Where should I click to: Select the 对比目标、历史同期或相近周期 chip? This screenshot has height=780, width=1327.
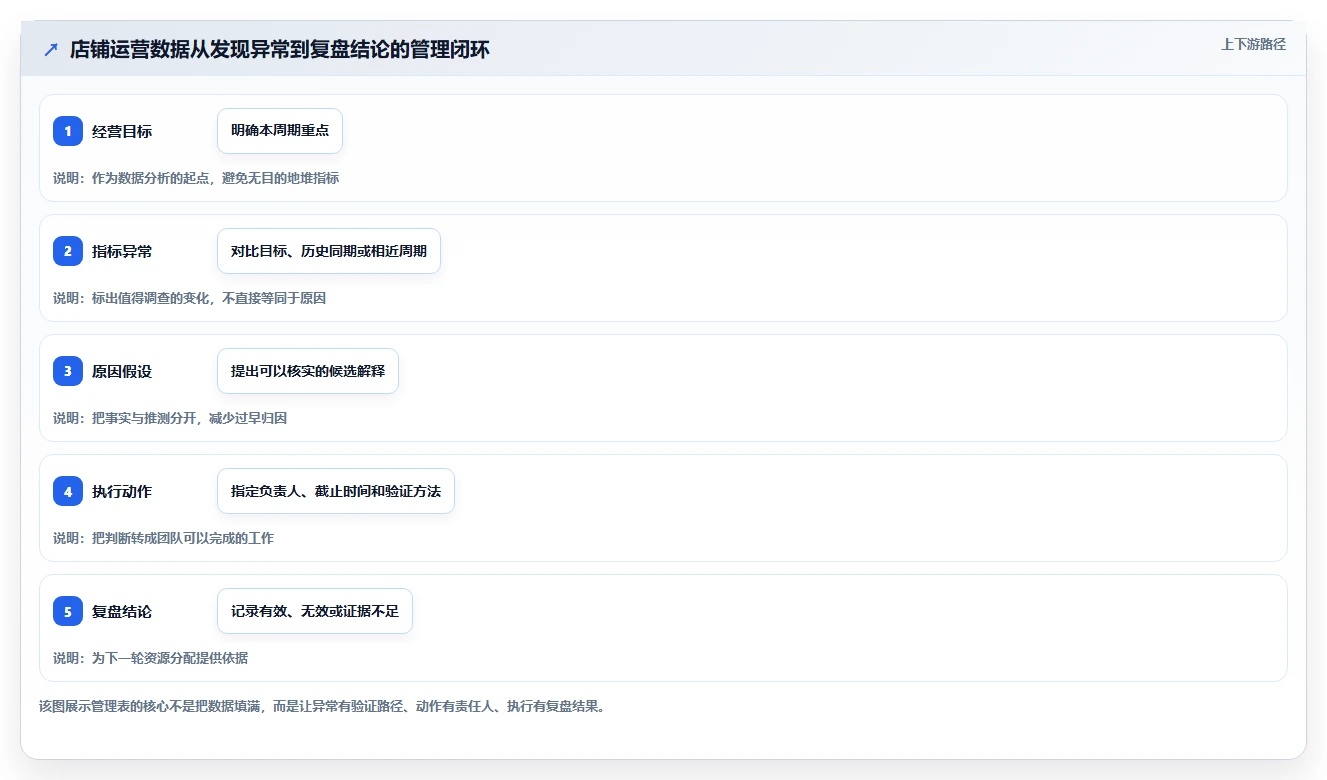click(329, 251)
